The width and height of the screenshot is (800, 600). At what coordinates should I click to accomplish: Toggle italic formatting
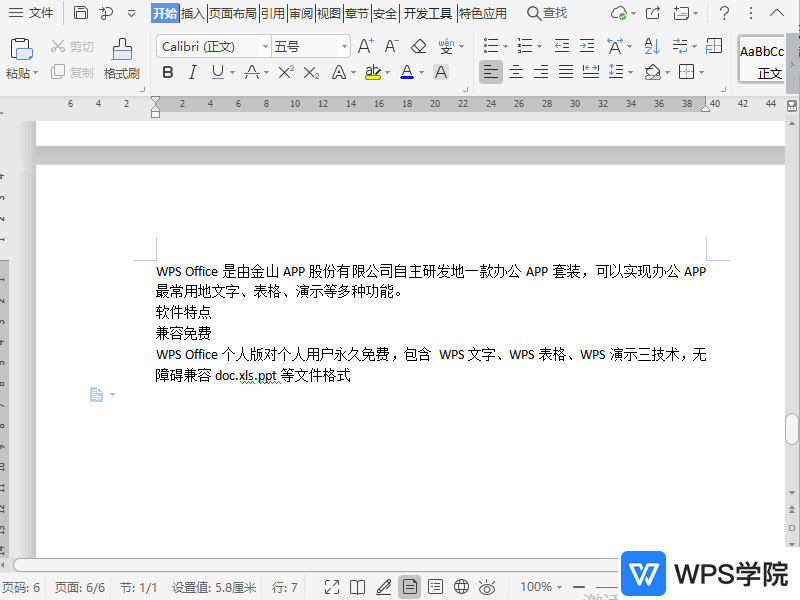pos(192,72)
